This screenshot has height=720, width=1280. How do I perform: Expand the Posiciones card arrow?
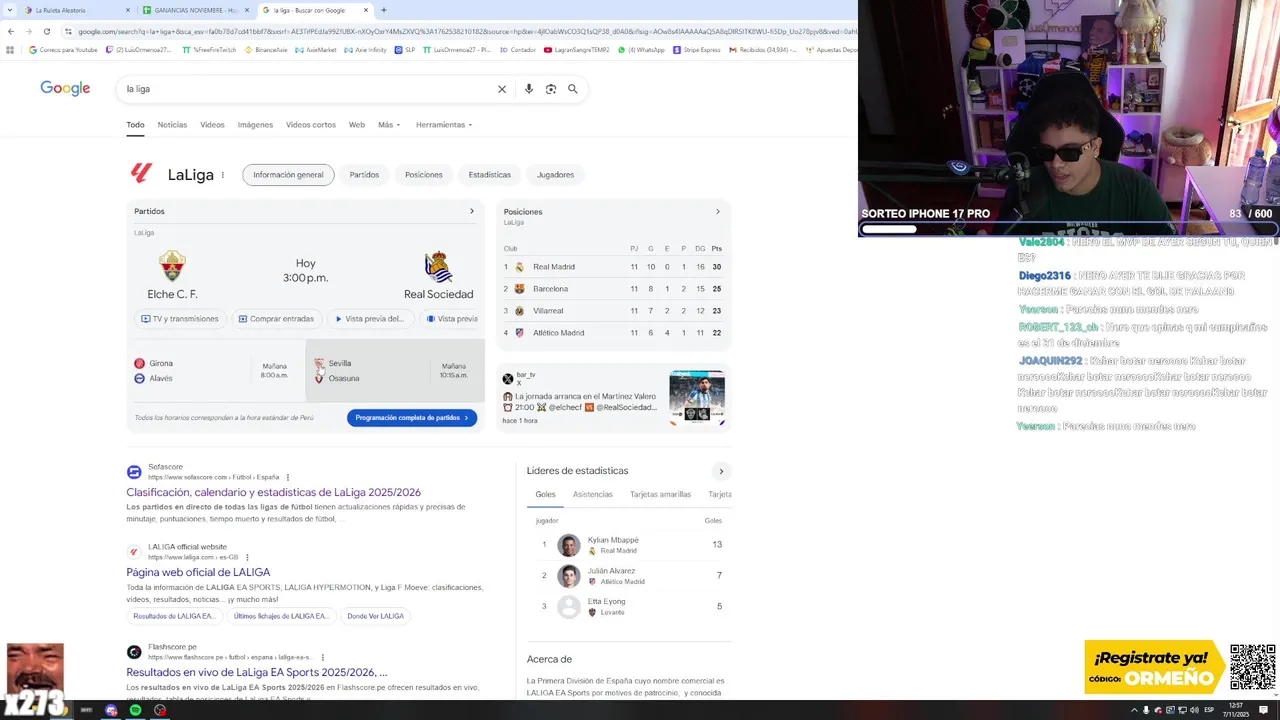717,211
